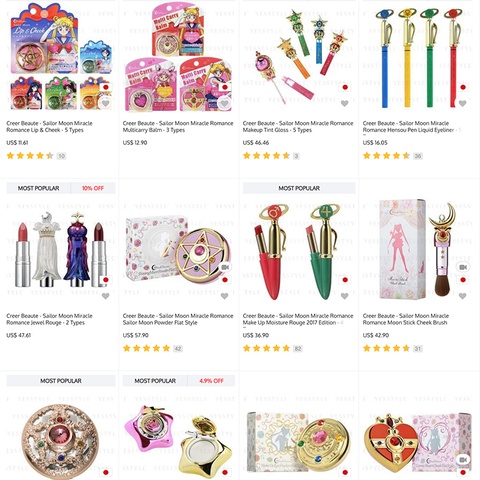Open Multicarry Balm - 3 Types product title
Image resolution: width=480 pixels, height=480 pixels.
(x=178, y=127)
